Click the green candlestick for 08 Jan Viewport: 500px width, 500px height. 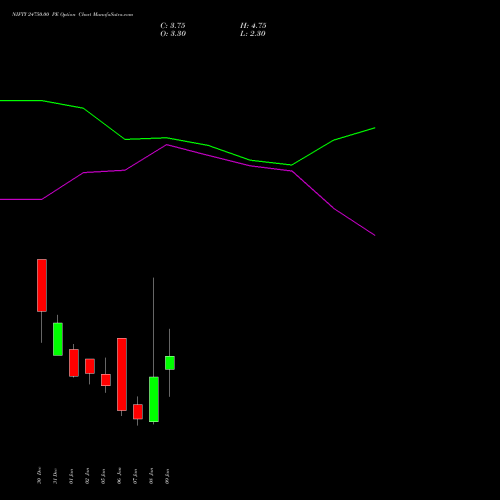pyautogui.click(x=154, y=399)
